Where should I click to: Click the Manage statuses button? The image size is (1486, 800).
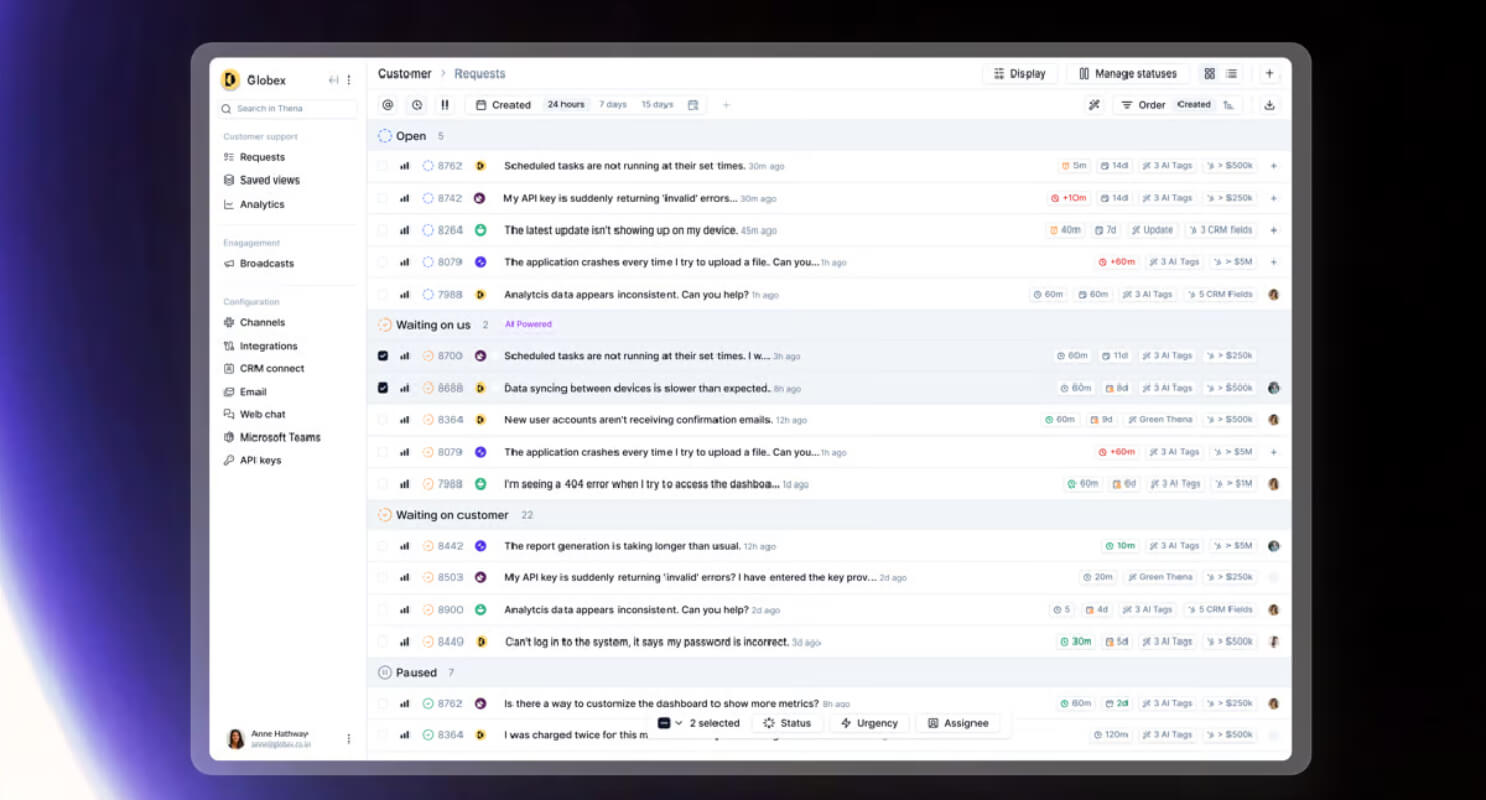point(1129,74)
